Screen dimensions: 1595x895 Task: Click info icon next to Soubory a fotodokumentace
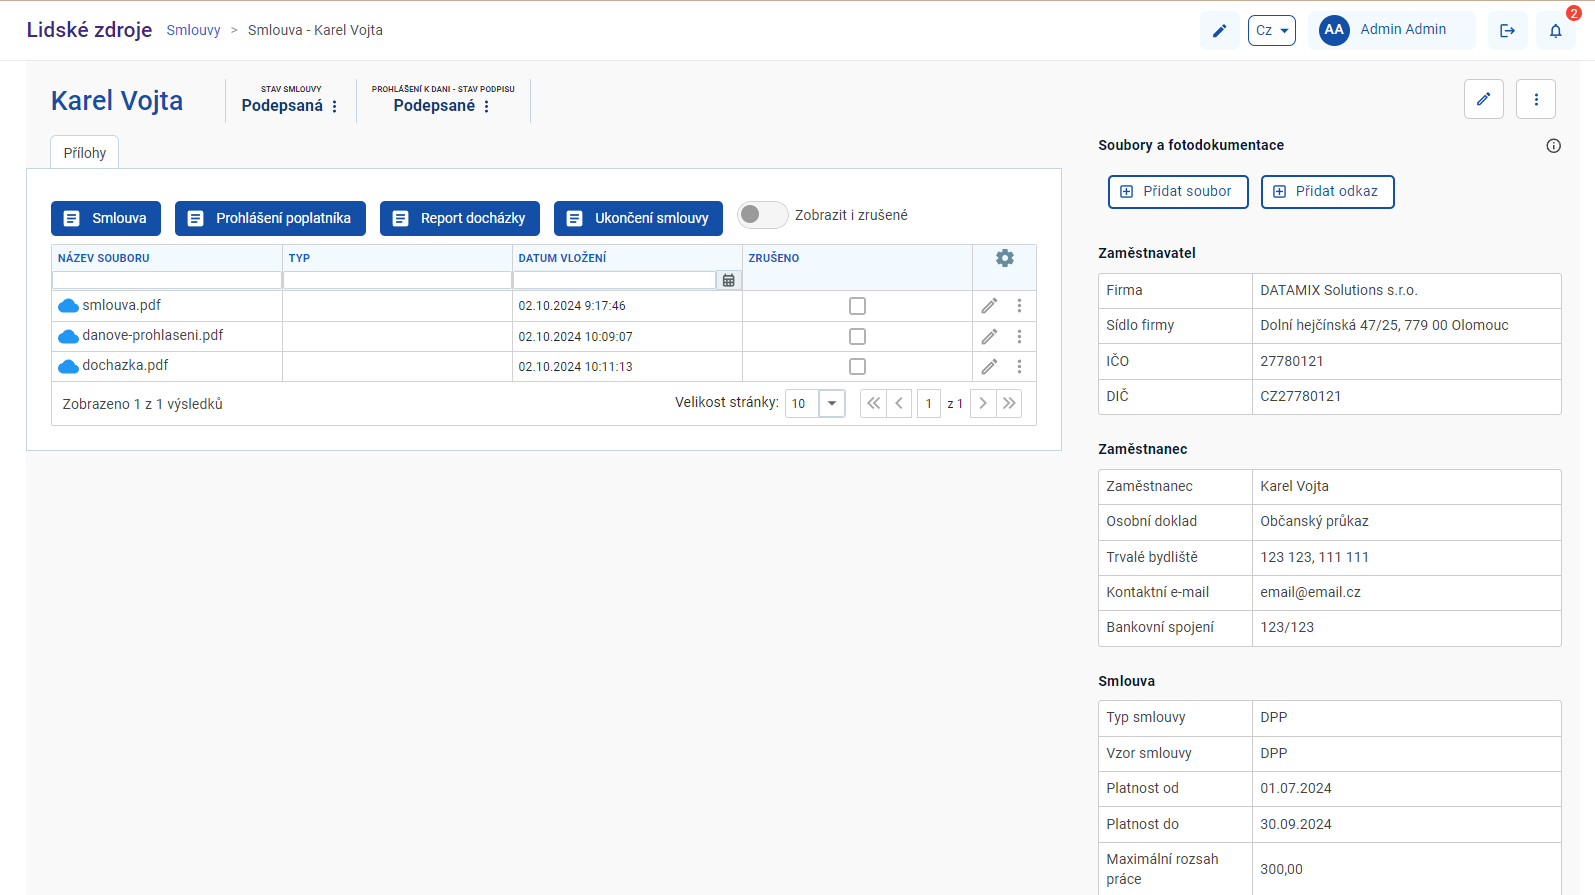[x=1553, y=146]
